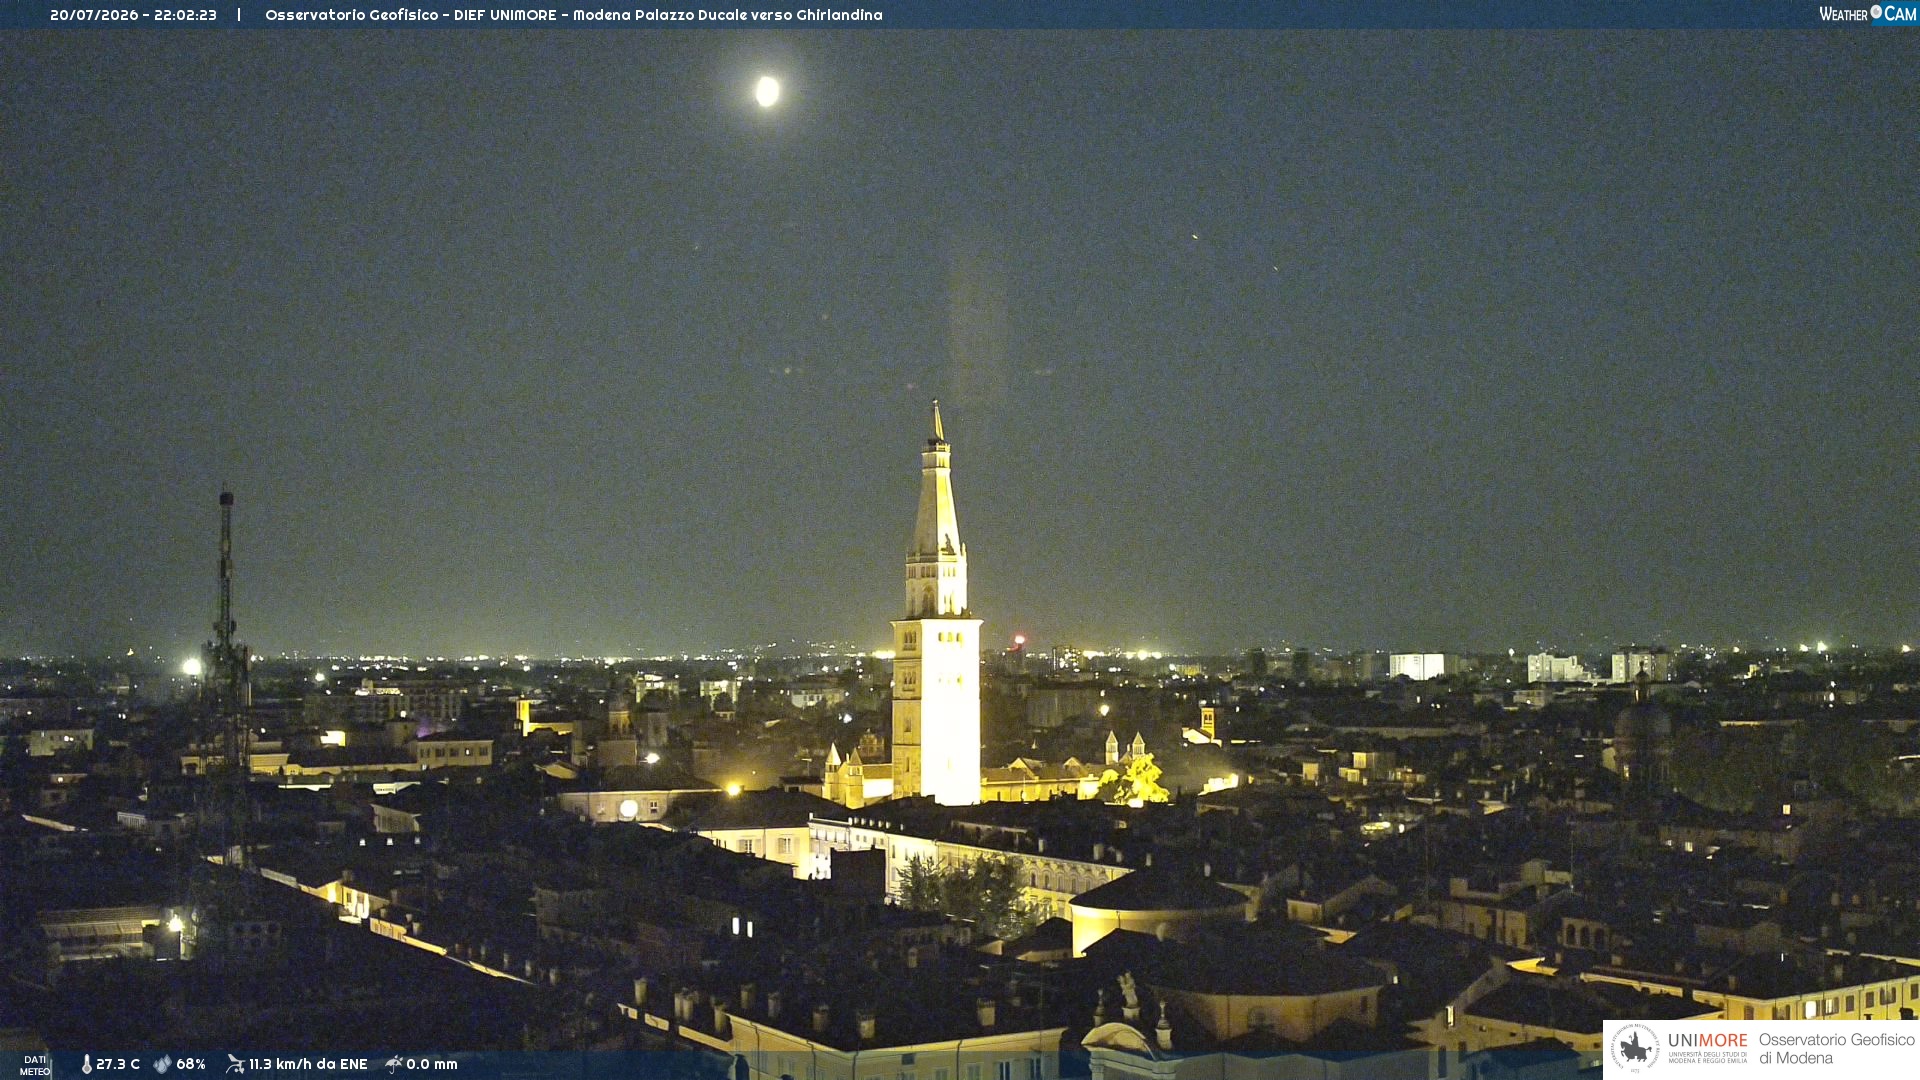Screen dimensions: 1920x1080
Task: Click Osservatorio Geofisico di Modena text
Action: click(1836, 1049)
